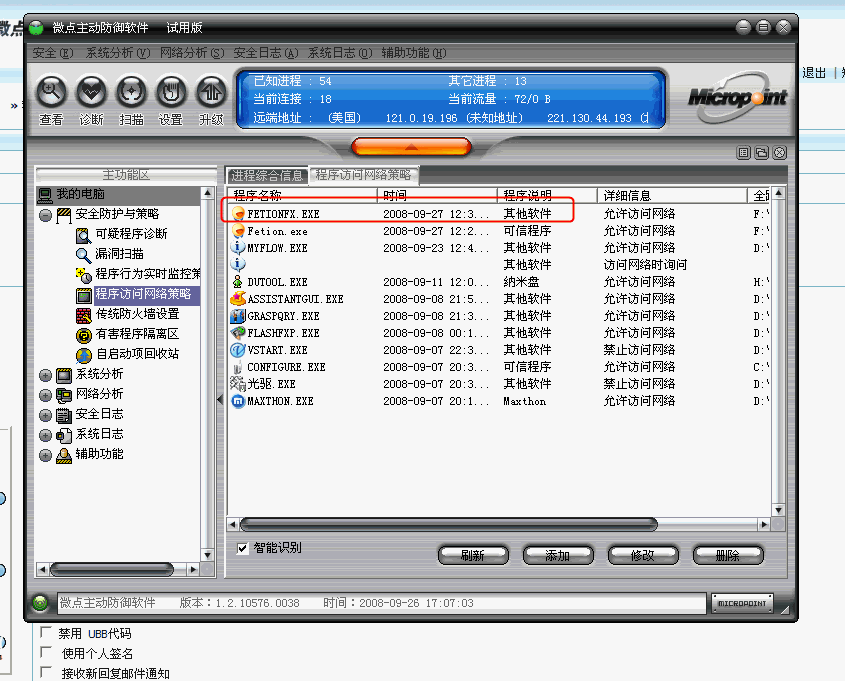Click the MICROPOINT status bar button

click(742, 603)
